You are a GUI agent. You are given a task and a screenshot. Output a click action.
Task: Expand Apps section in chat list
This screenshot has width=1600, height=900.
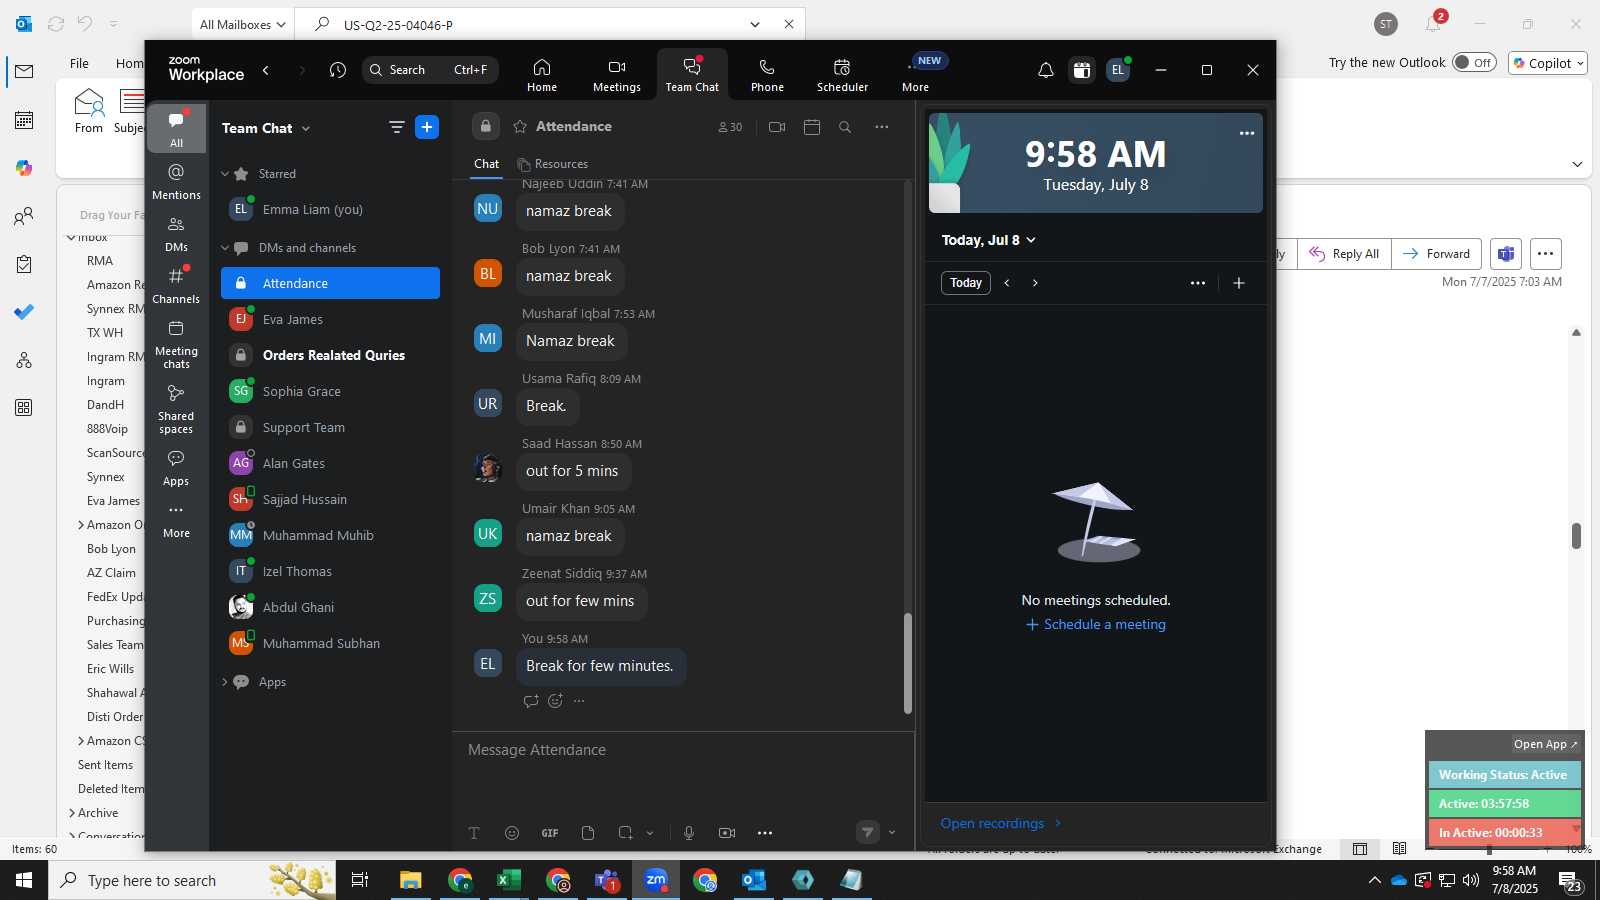coord(225,682)
